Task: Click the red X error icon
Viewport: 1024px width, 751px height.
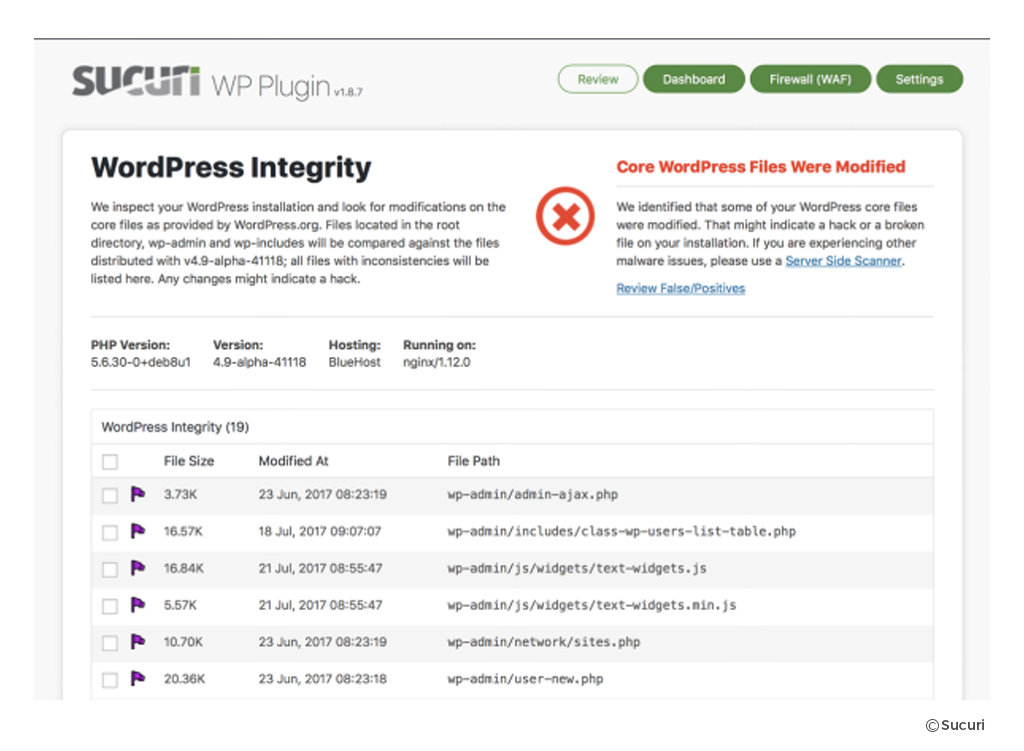Action: coord(565,216)
